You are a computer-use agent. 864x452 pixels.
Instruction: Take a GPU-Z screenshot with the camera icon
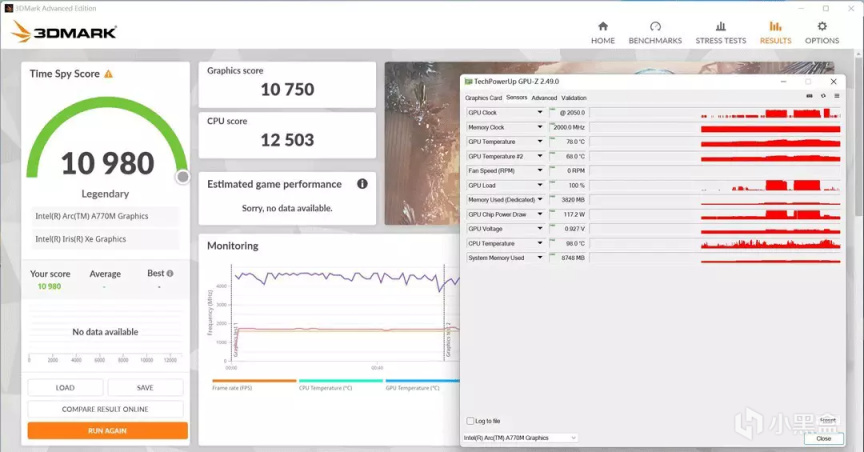pos(809,96)
